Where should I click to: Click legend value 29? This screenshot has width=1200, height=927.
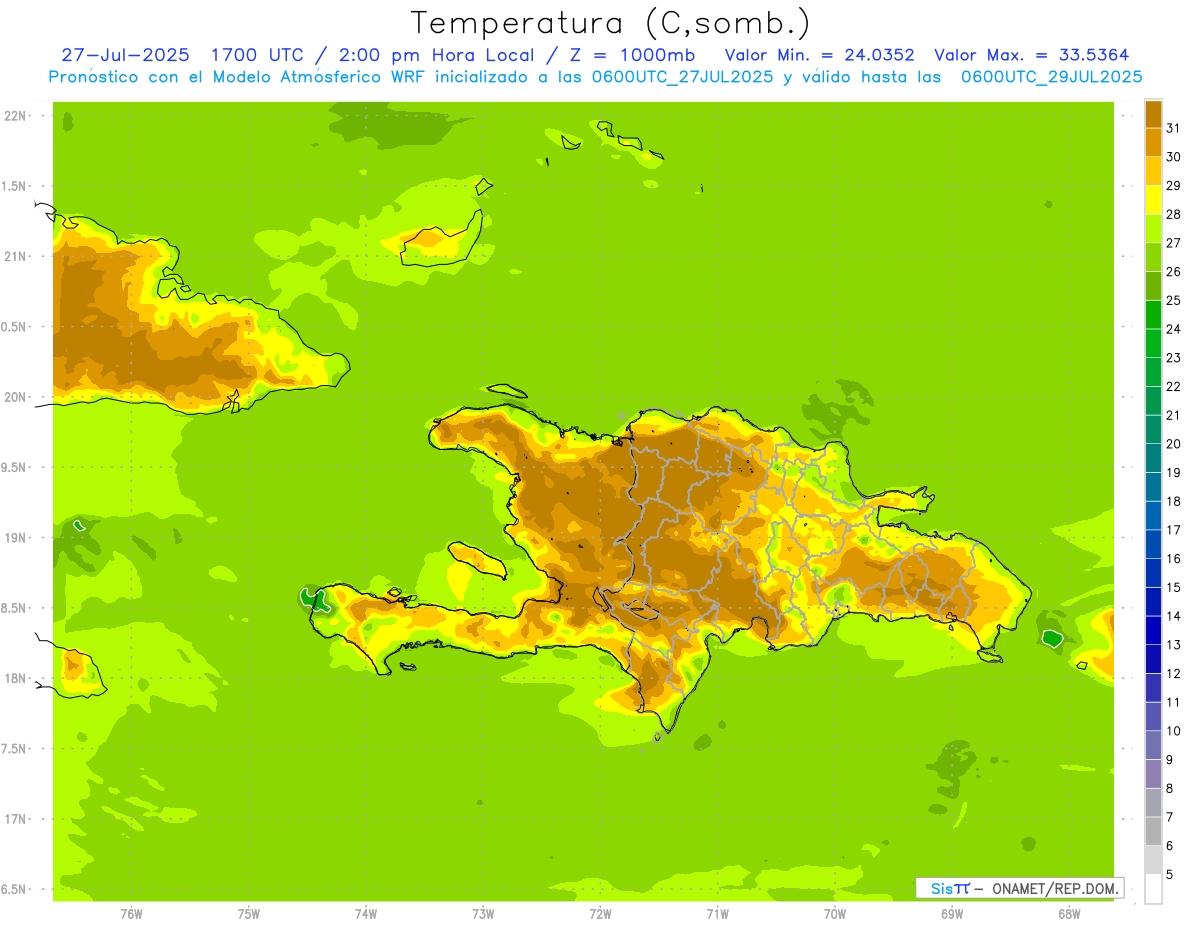point(1174,185)
